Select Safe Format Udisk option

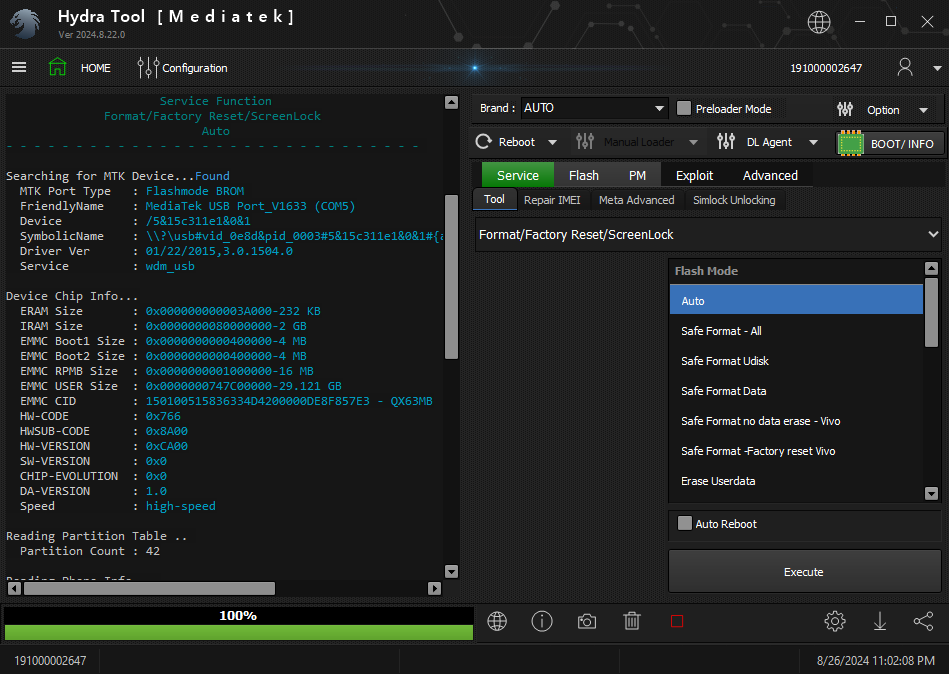coord(796,361)
